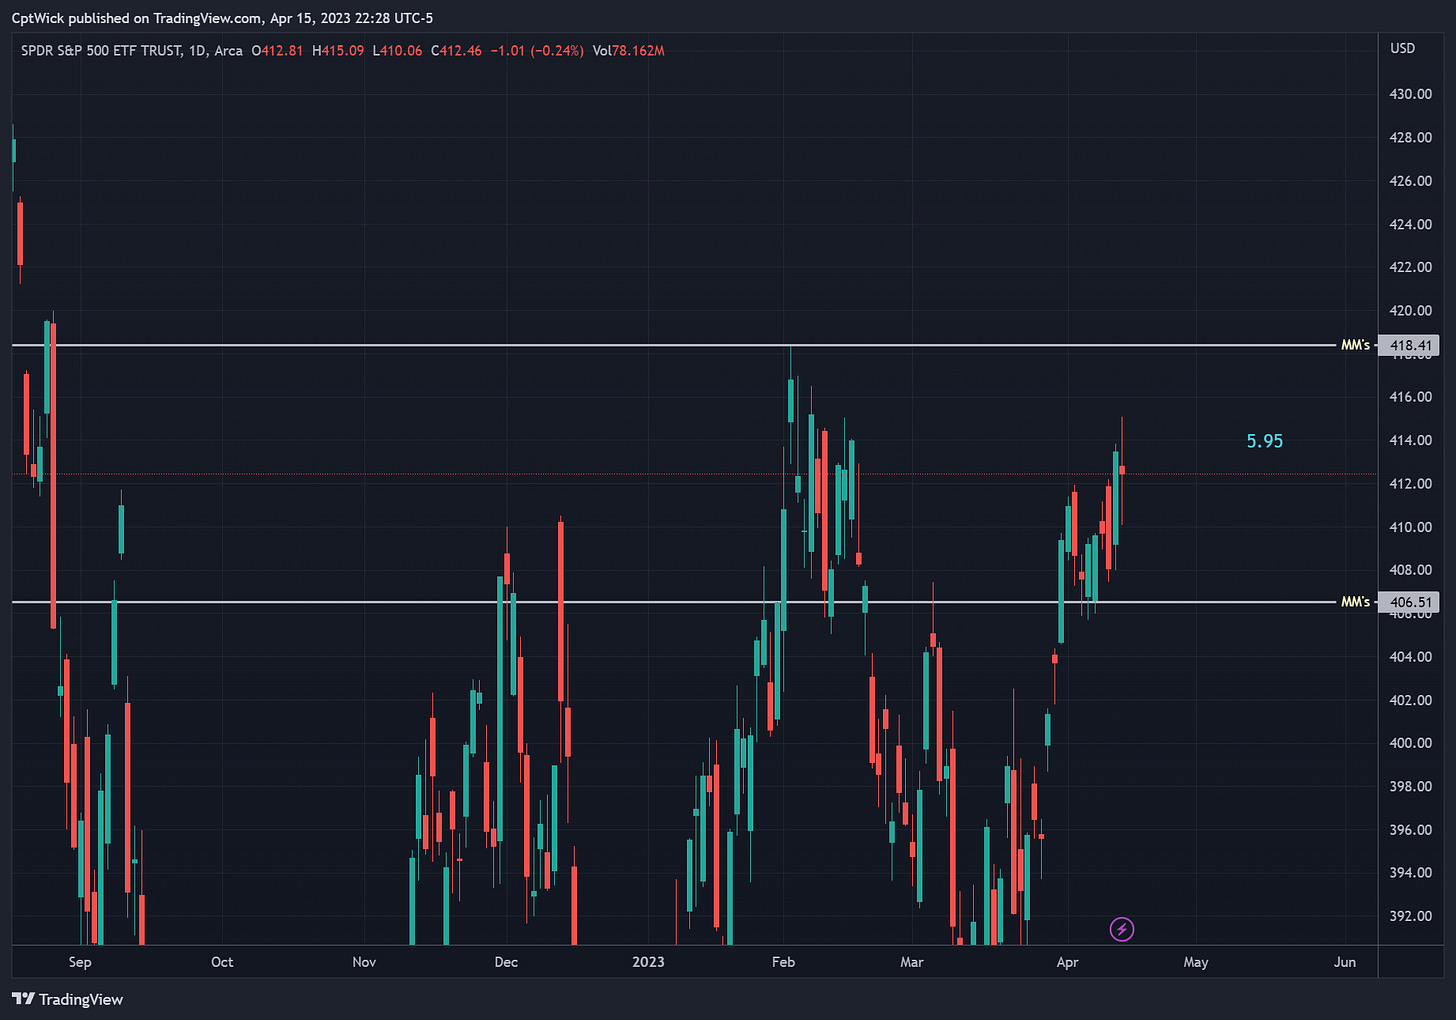Viewport: 1456px width, 1020px height.
Task: Click the SPDR S&P 500 ETF TRUST title
Action: tap(101, 50)
